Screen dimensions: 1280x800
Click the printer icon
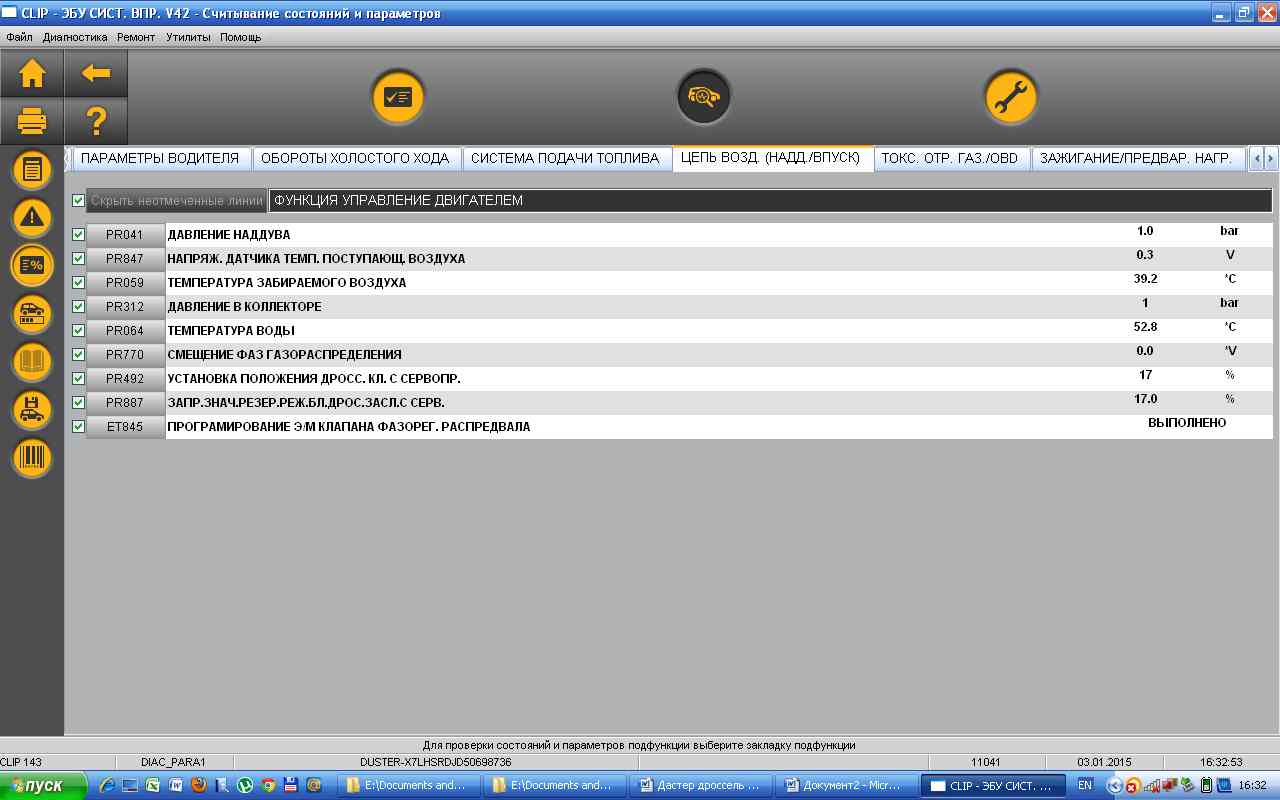[x=32, y=122]
